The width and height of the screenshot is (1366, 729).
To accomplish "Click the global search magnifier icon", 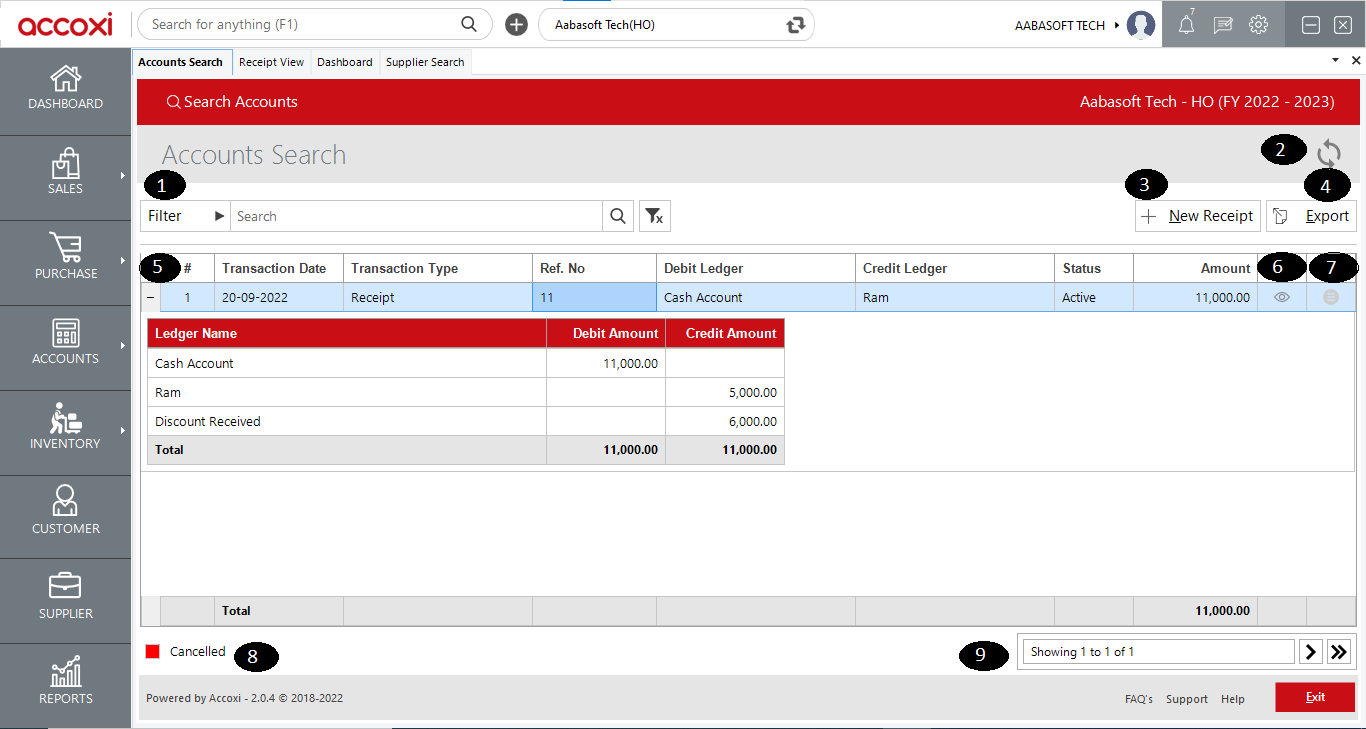I will click(x=468, y=24).
